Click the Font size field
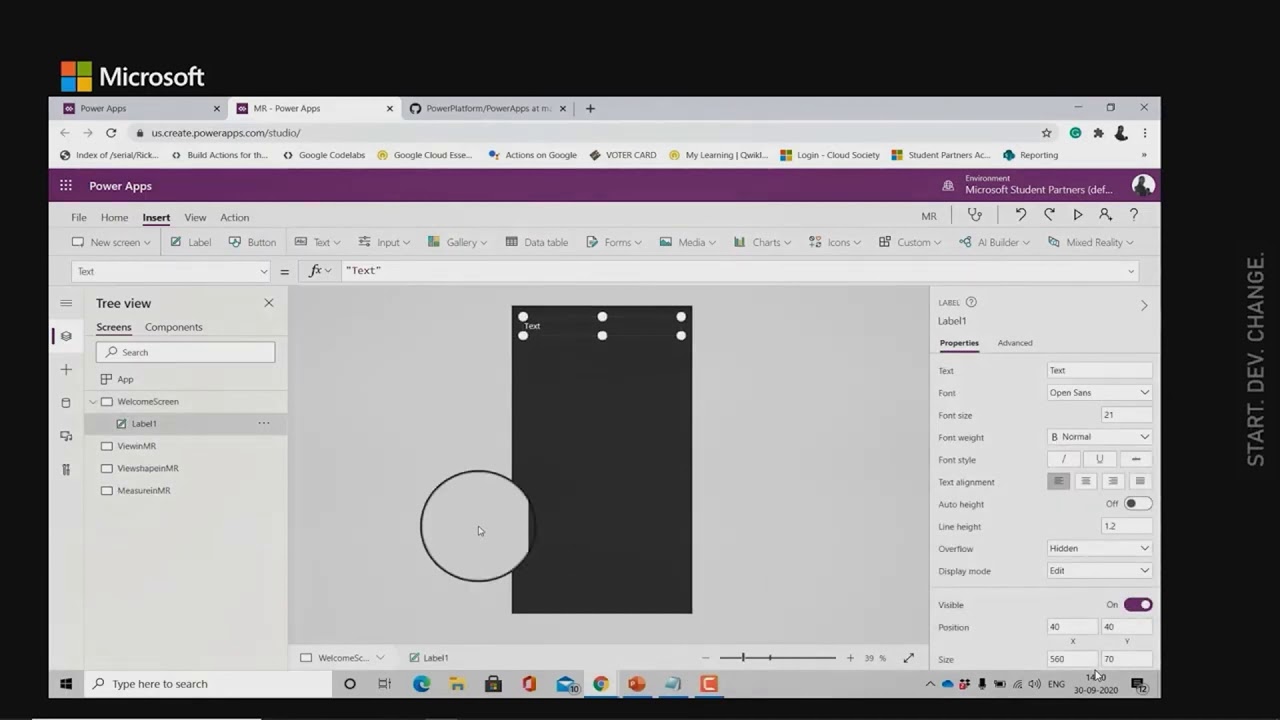The width and height of the screenshot is (1280, 720). pos(1126,415)
